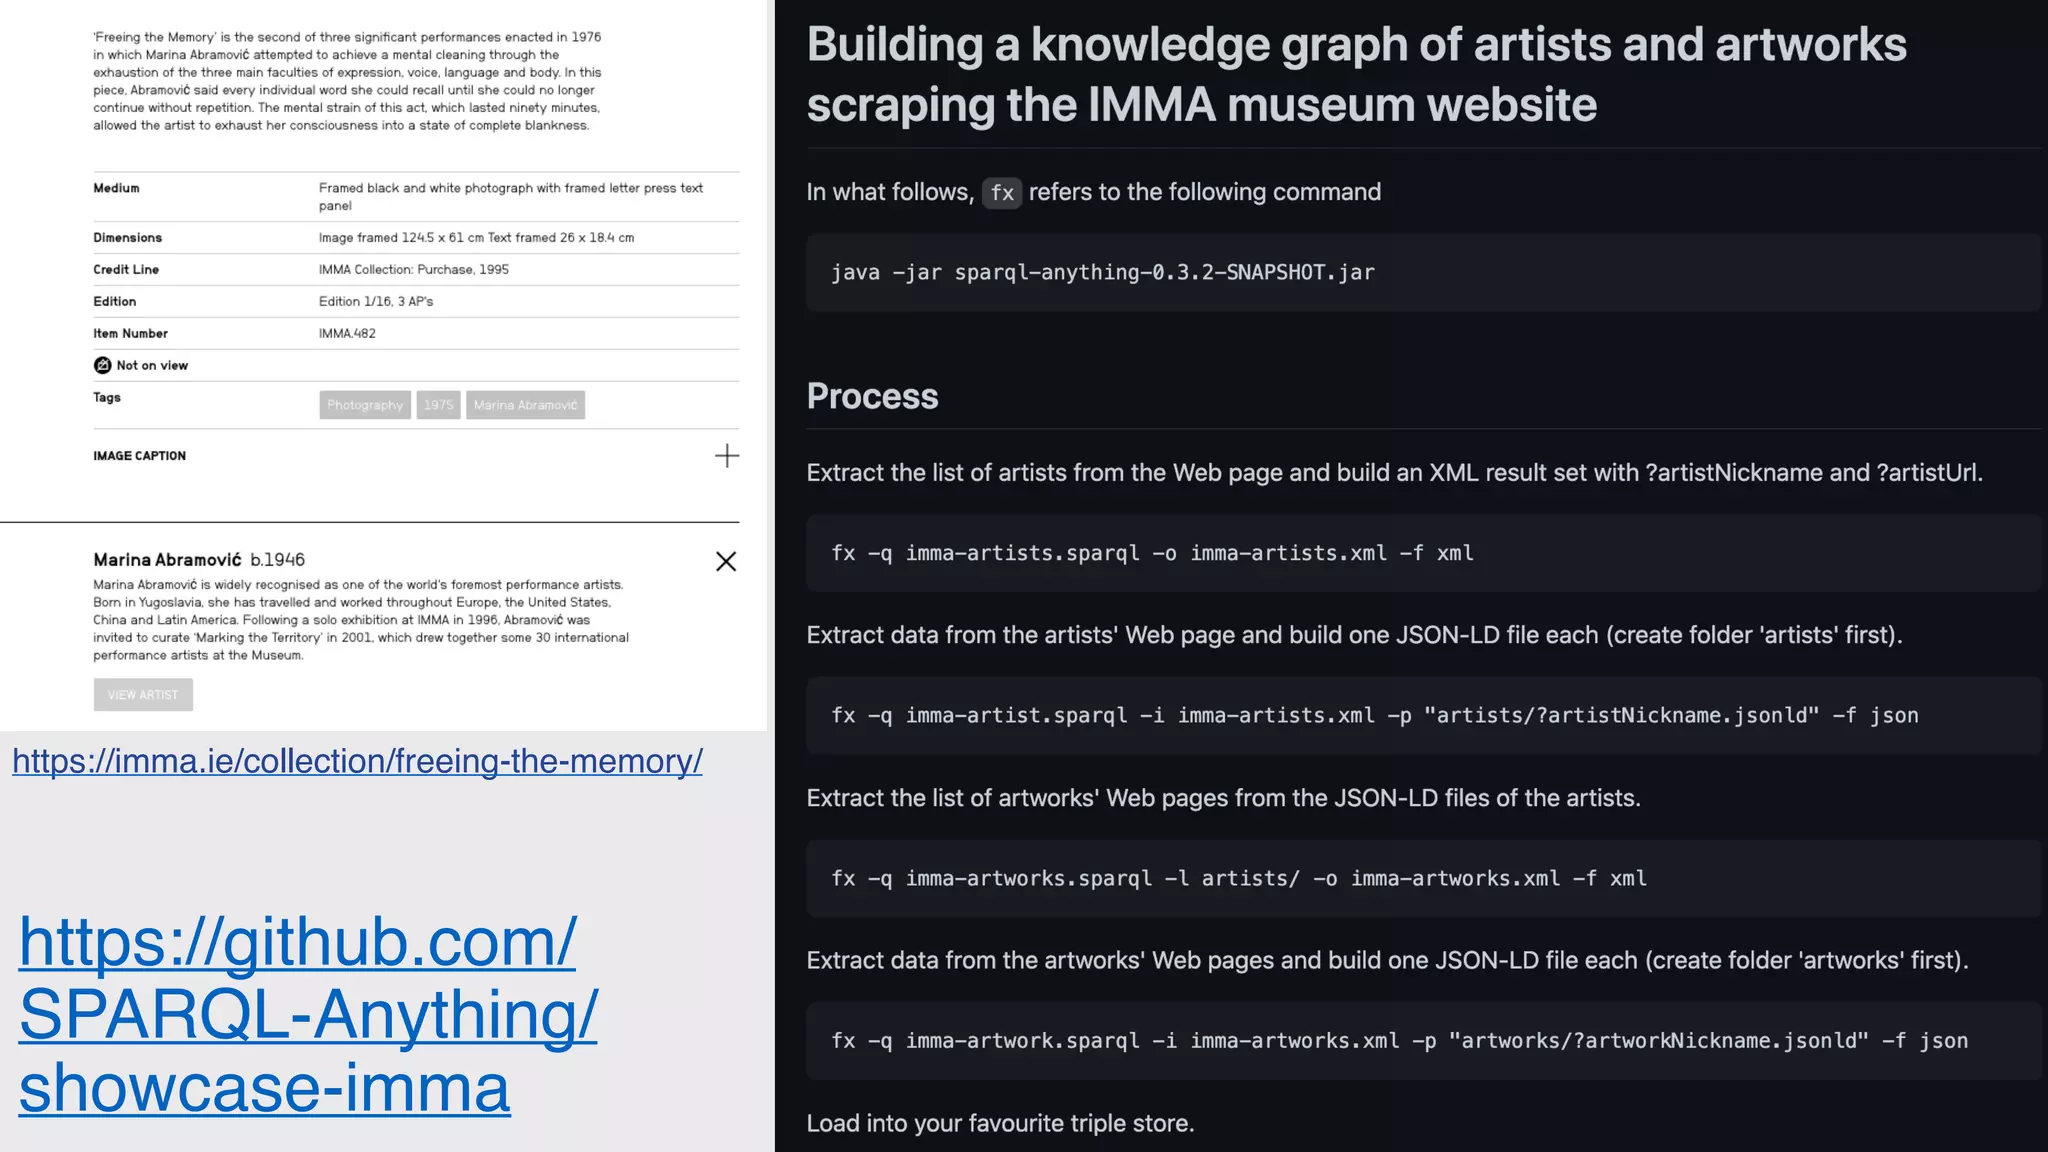The image size is (2048, 1152).
Task: Click the Framed black and white photograph text
Action: [x=511, y=197]
